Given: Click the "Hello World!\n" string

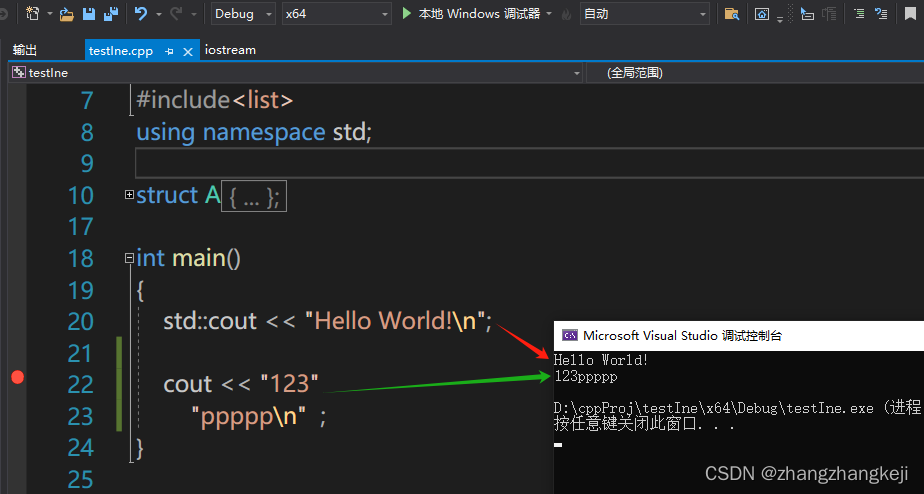Looking at the screenshot, I should [395, 321].
